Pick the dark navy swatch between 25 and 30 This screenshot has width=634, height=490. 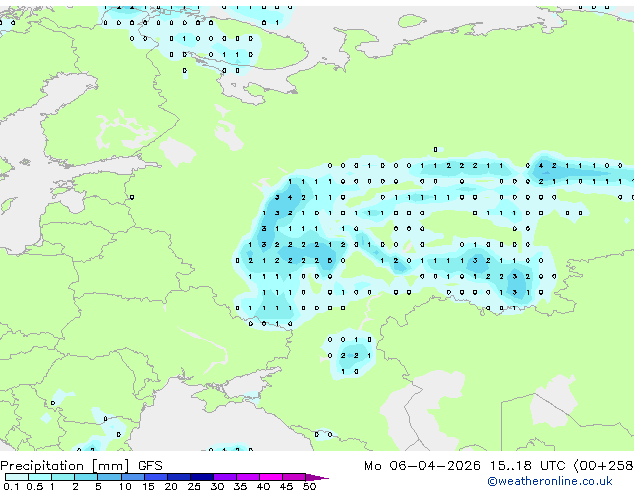click(x=202, y=477)
